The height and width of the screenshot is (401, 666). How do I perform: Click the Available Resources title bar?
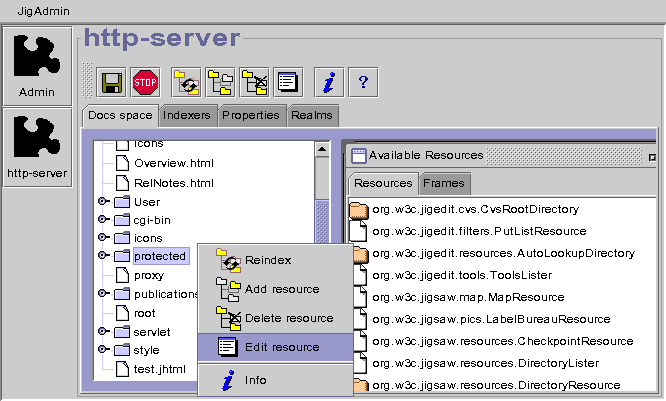[x=501, y=155]
